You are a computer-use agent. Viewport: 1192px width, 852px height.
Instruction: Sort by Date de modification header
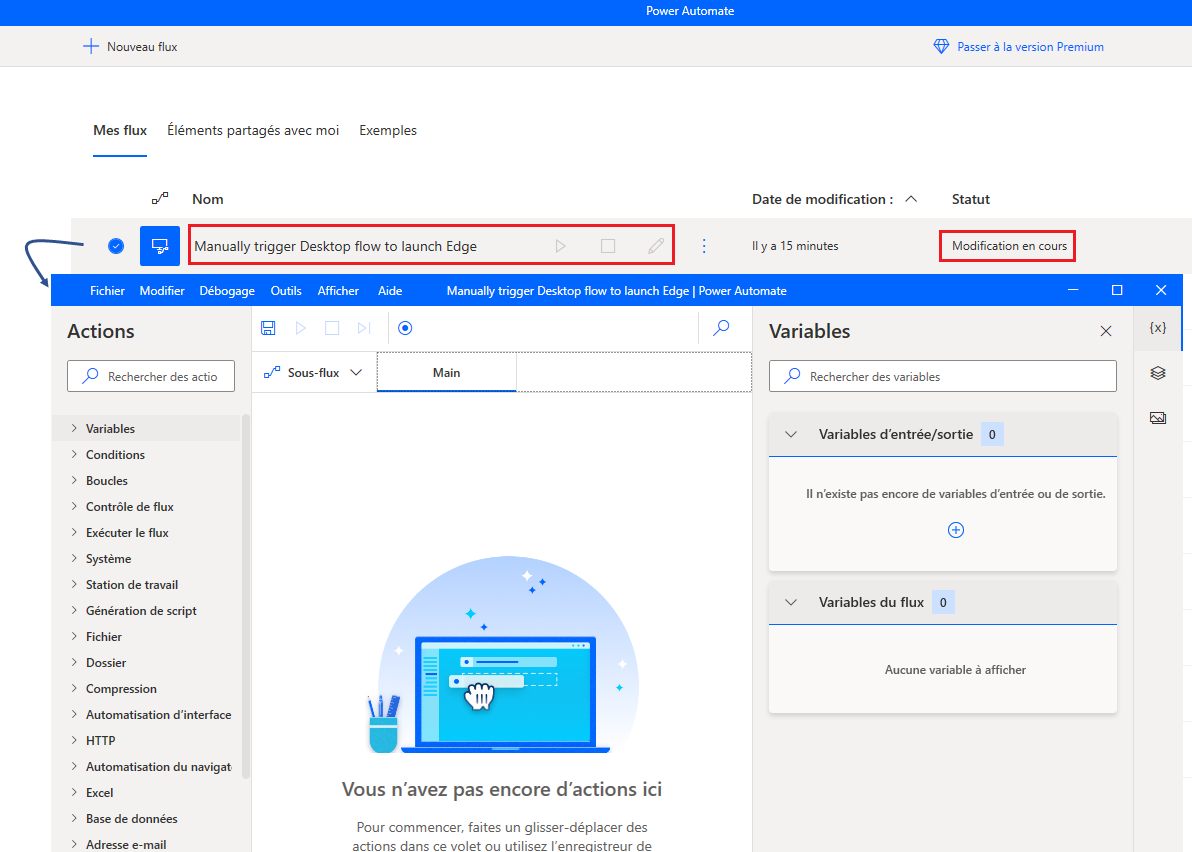tap(823, 199)
